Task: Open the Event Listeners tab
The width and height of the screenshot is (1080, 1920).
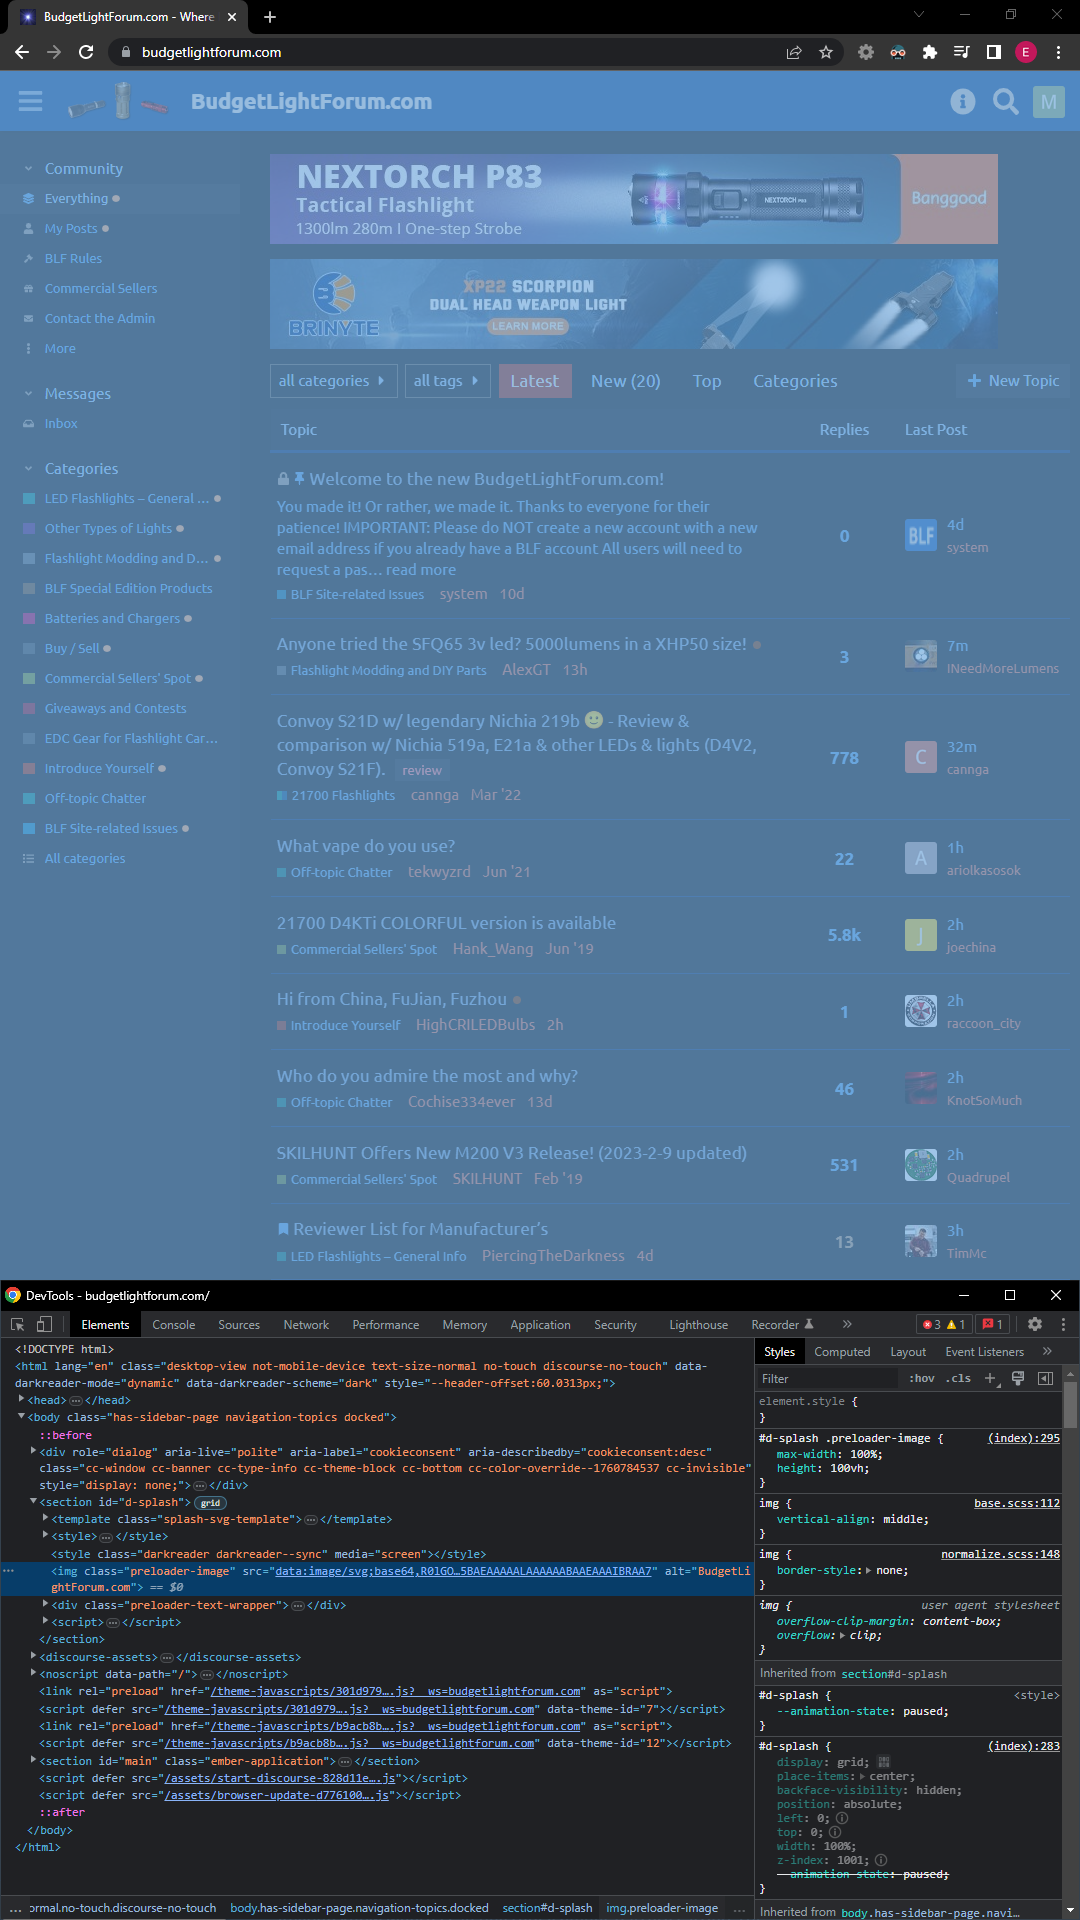Action: (984, 1351)
